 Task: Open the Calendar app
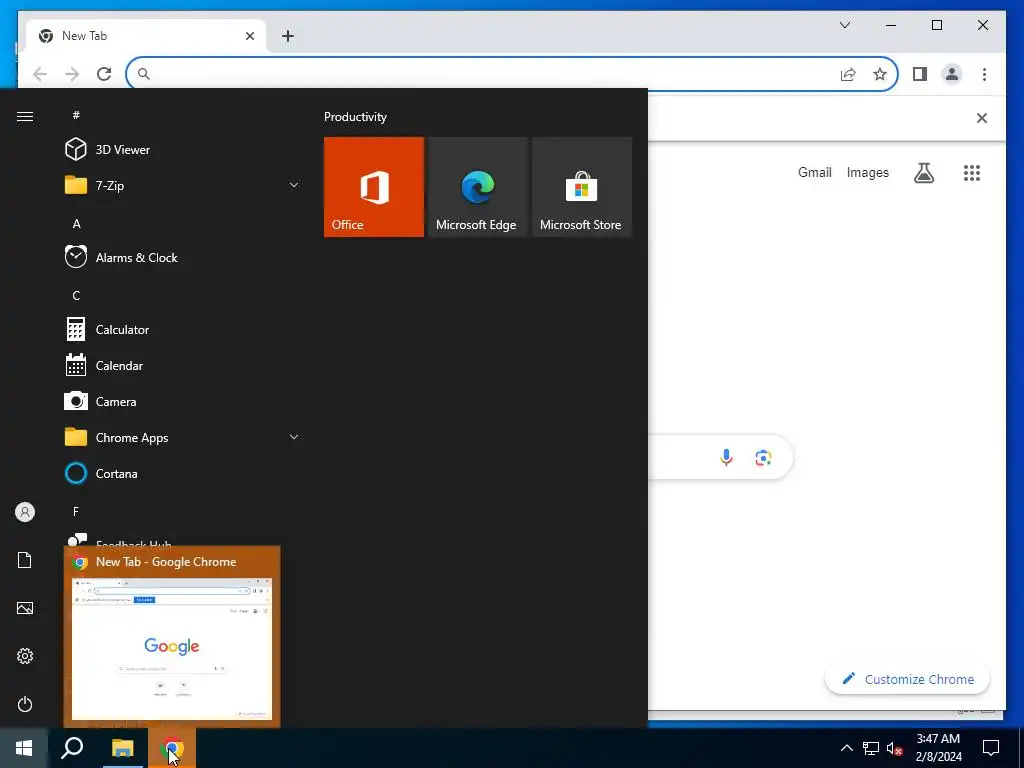183,365
